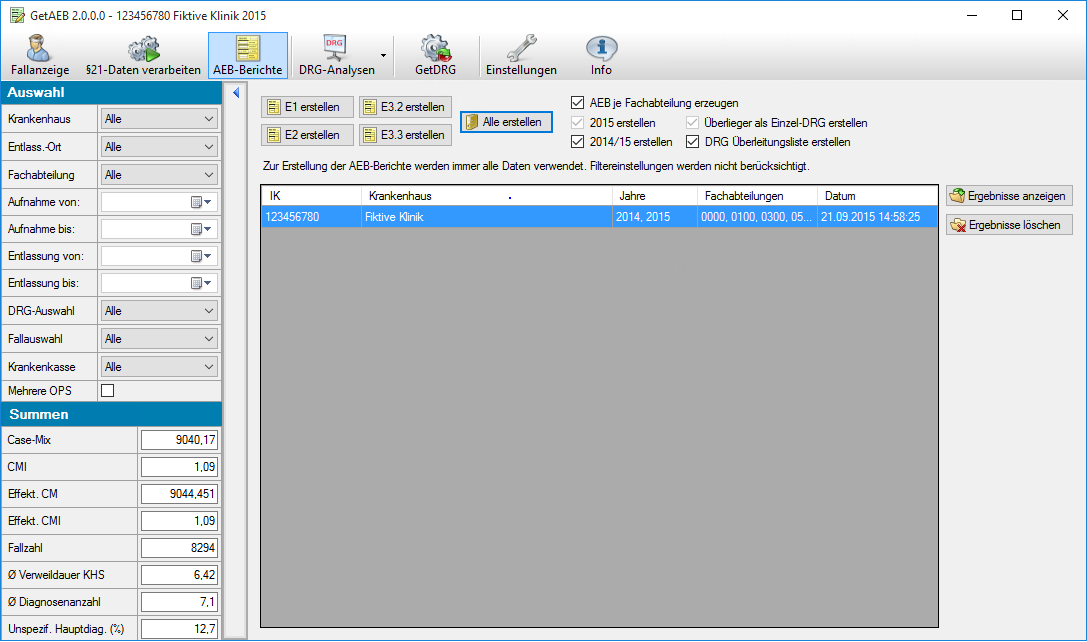Click the Alle erstellen button
1087x642 pixels.
tap(506, 122)
